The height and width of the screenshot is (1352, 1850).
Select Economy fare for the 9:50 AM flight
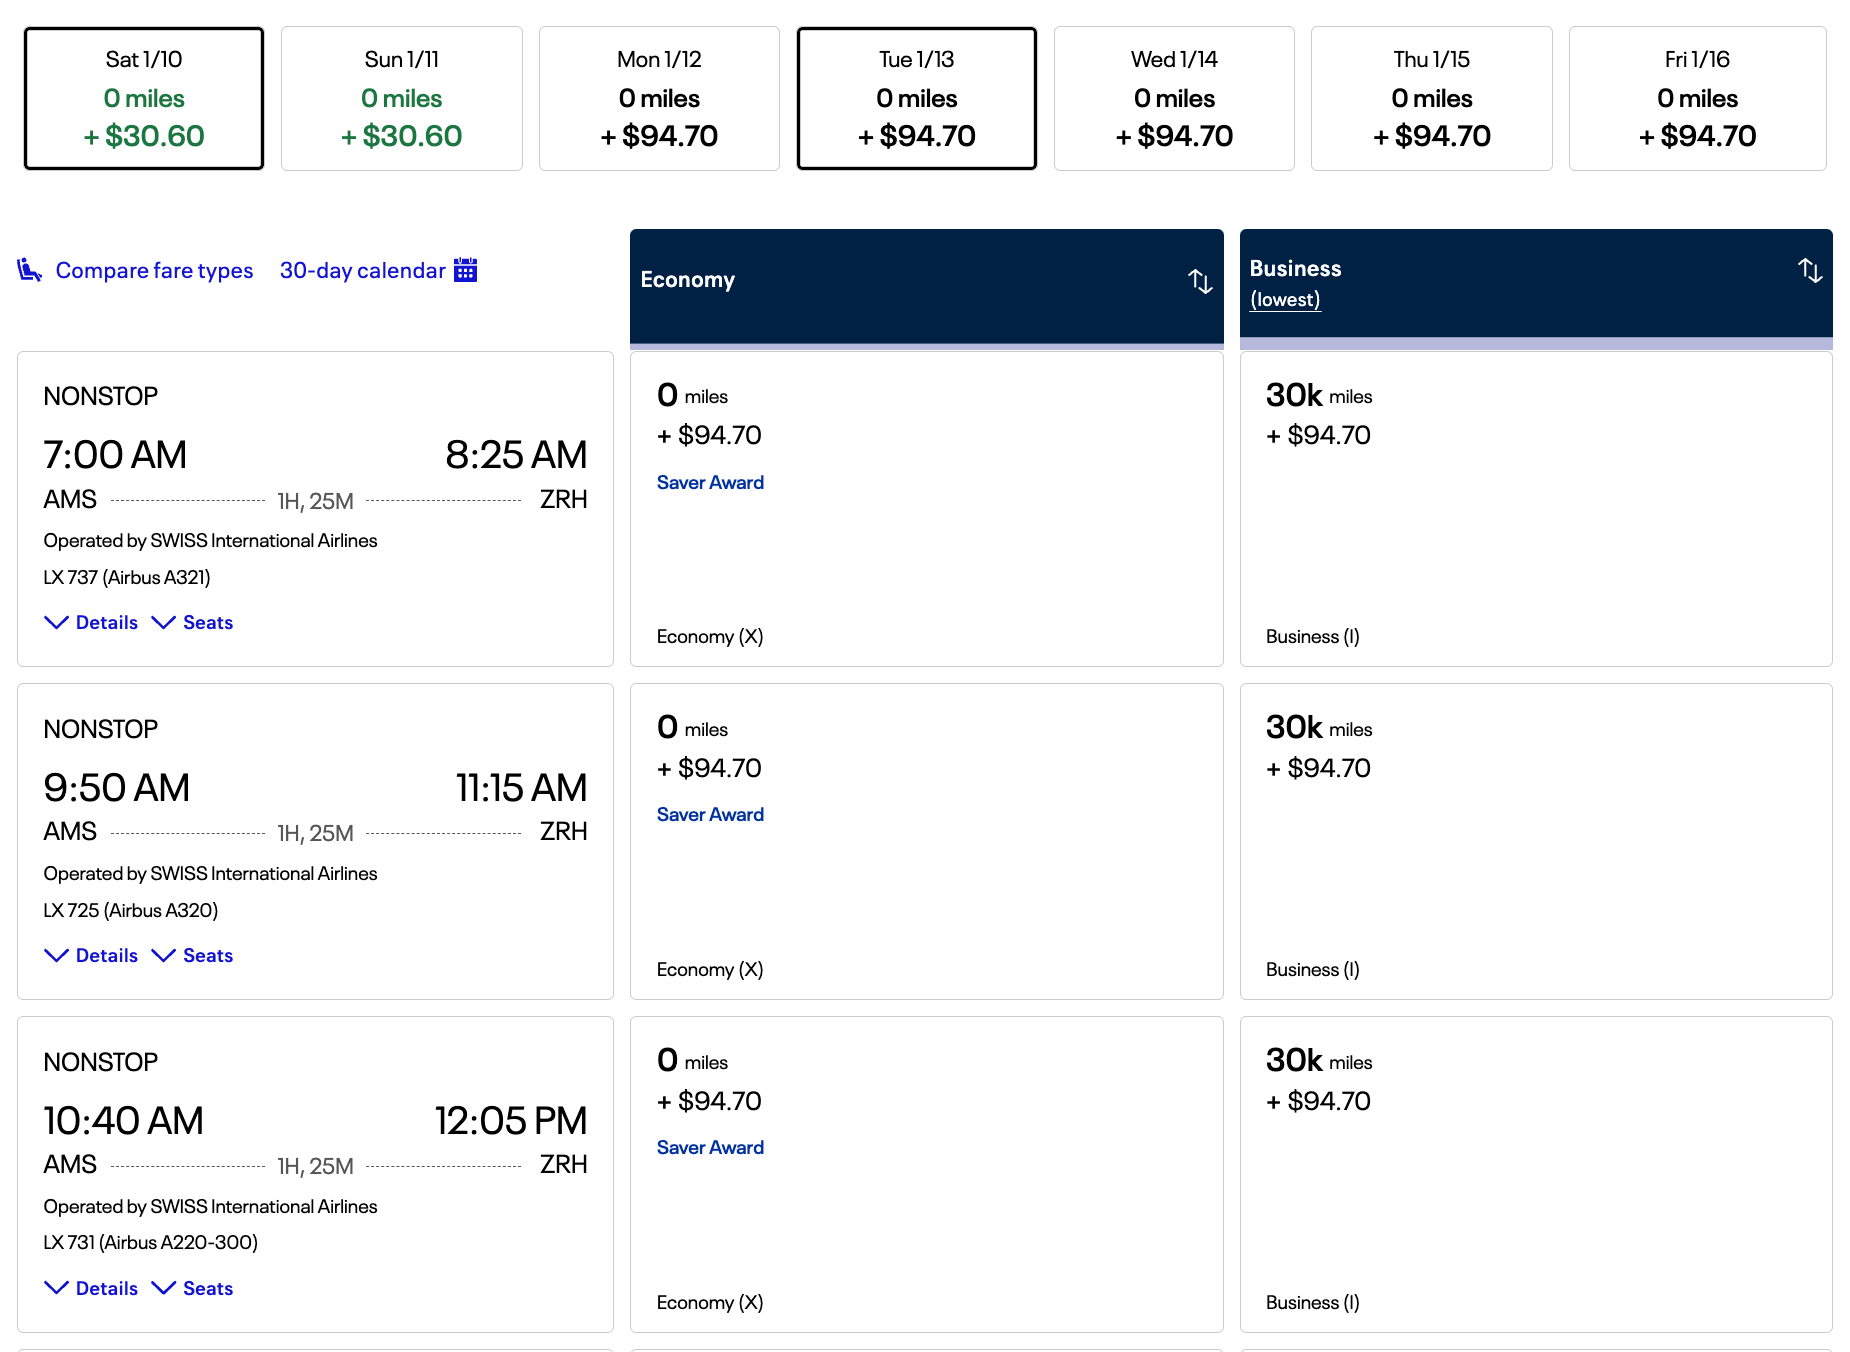pos(926,841)
